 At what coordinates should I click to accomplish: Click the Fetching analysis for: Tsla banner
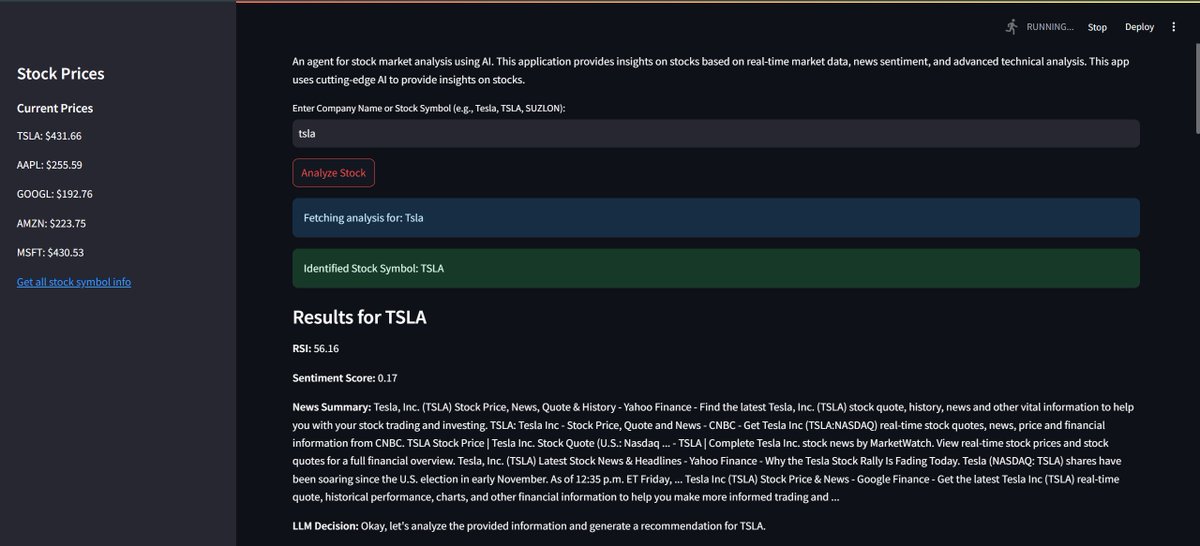(x=716, y=217)
